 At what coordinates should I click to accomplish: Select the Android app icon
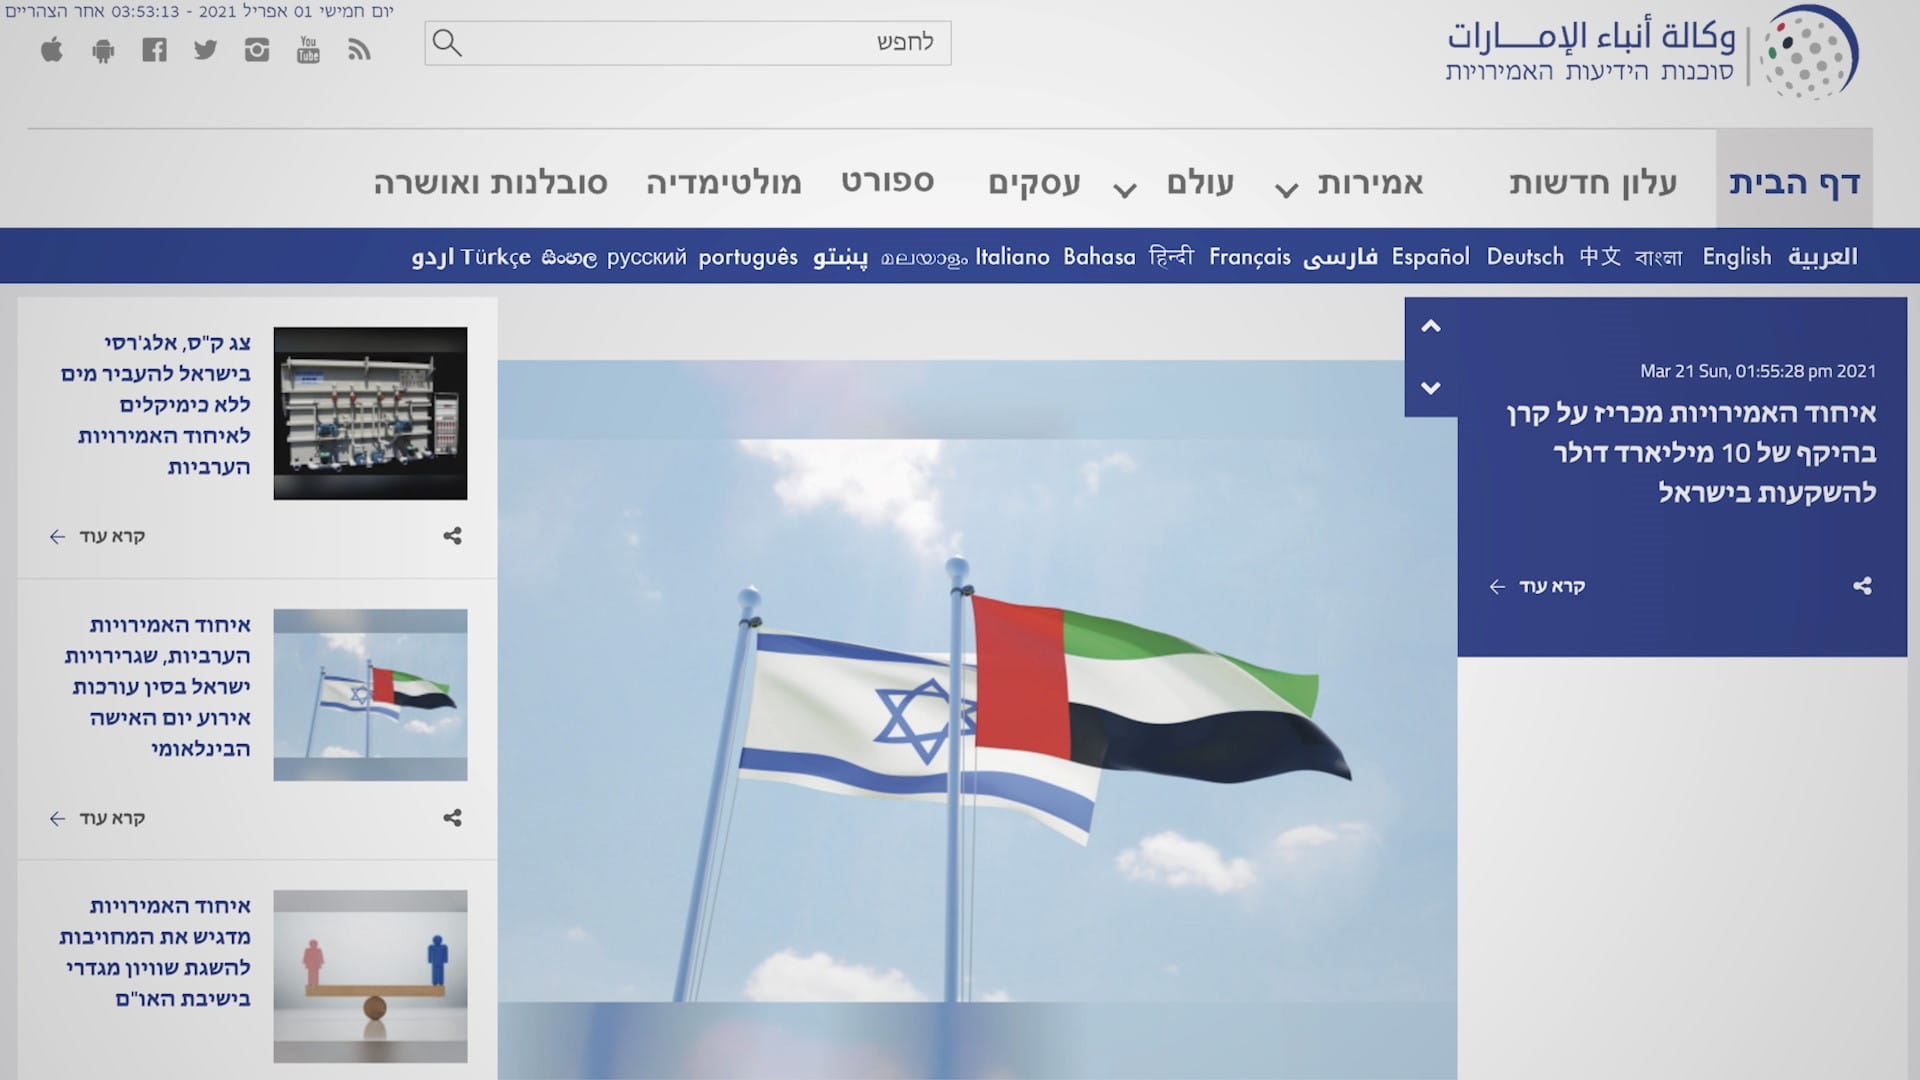[x=103, y=48]
